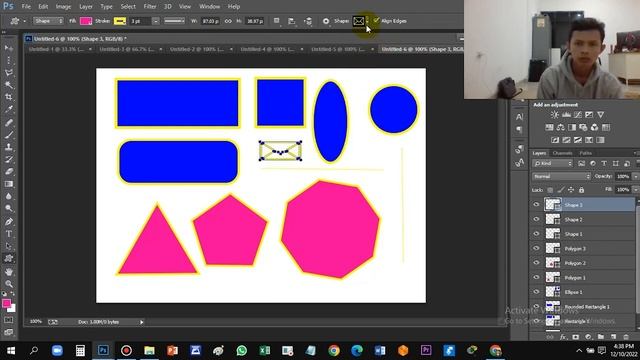This screenshot has width=640, height=360.
Task: Hide the Shape 1 layer
Action: click(536, 234)
